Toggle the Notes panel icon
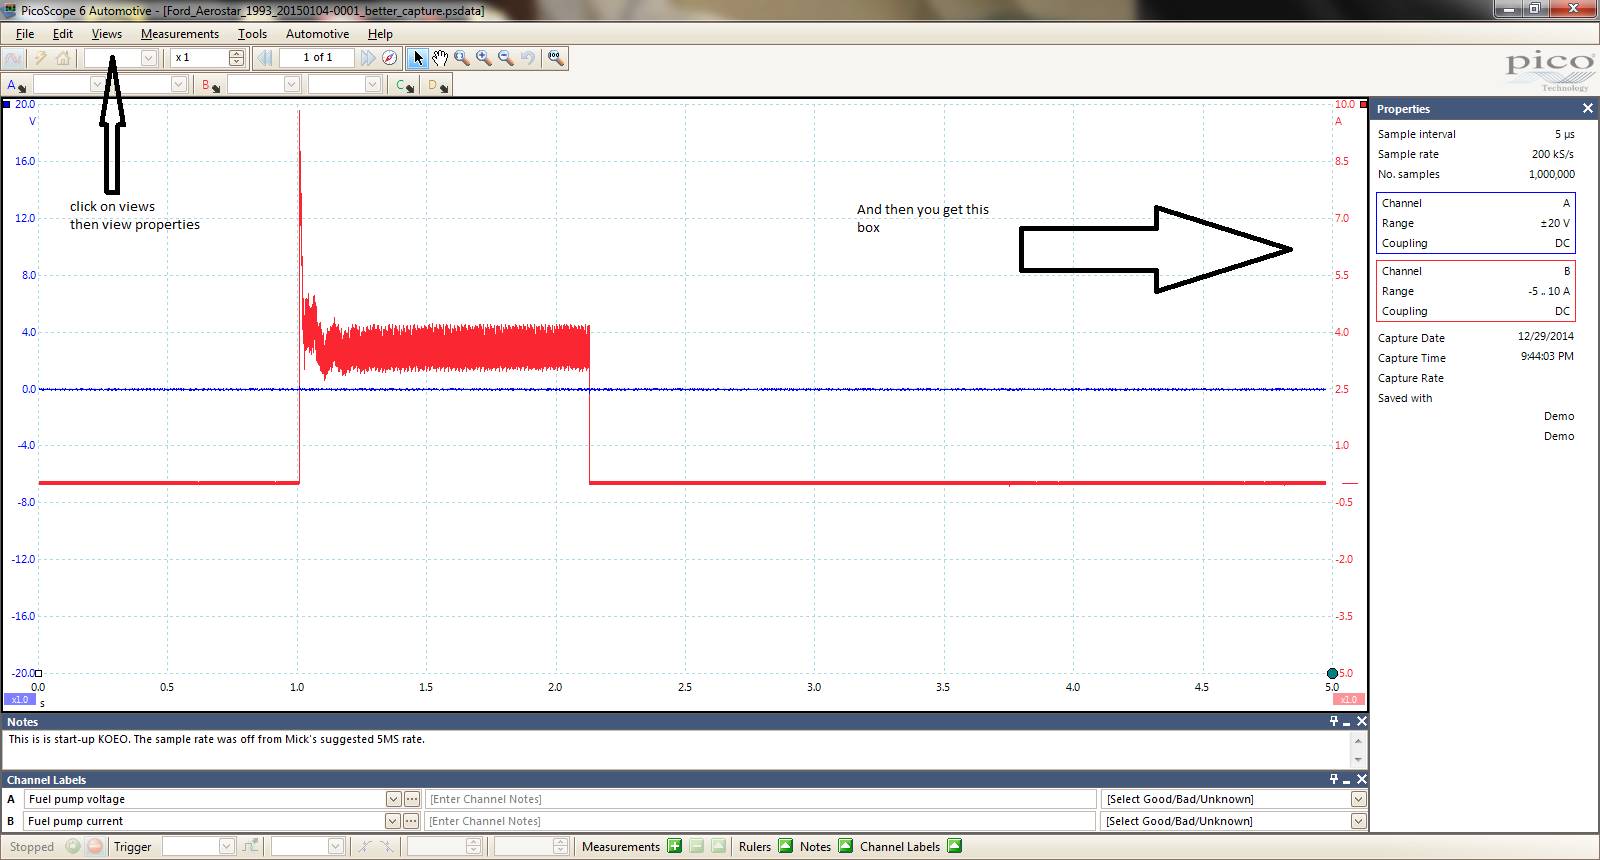The image size is (1600, 860). point(845,846)
